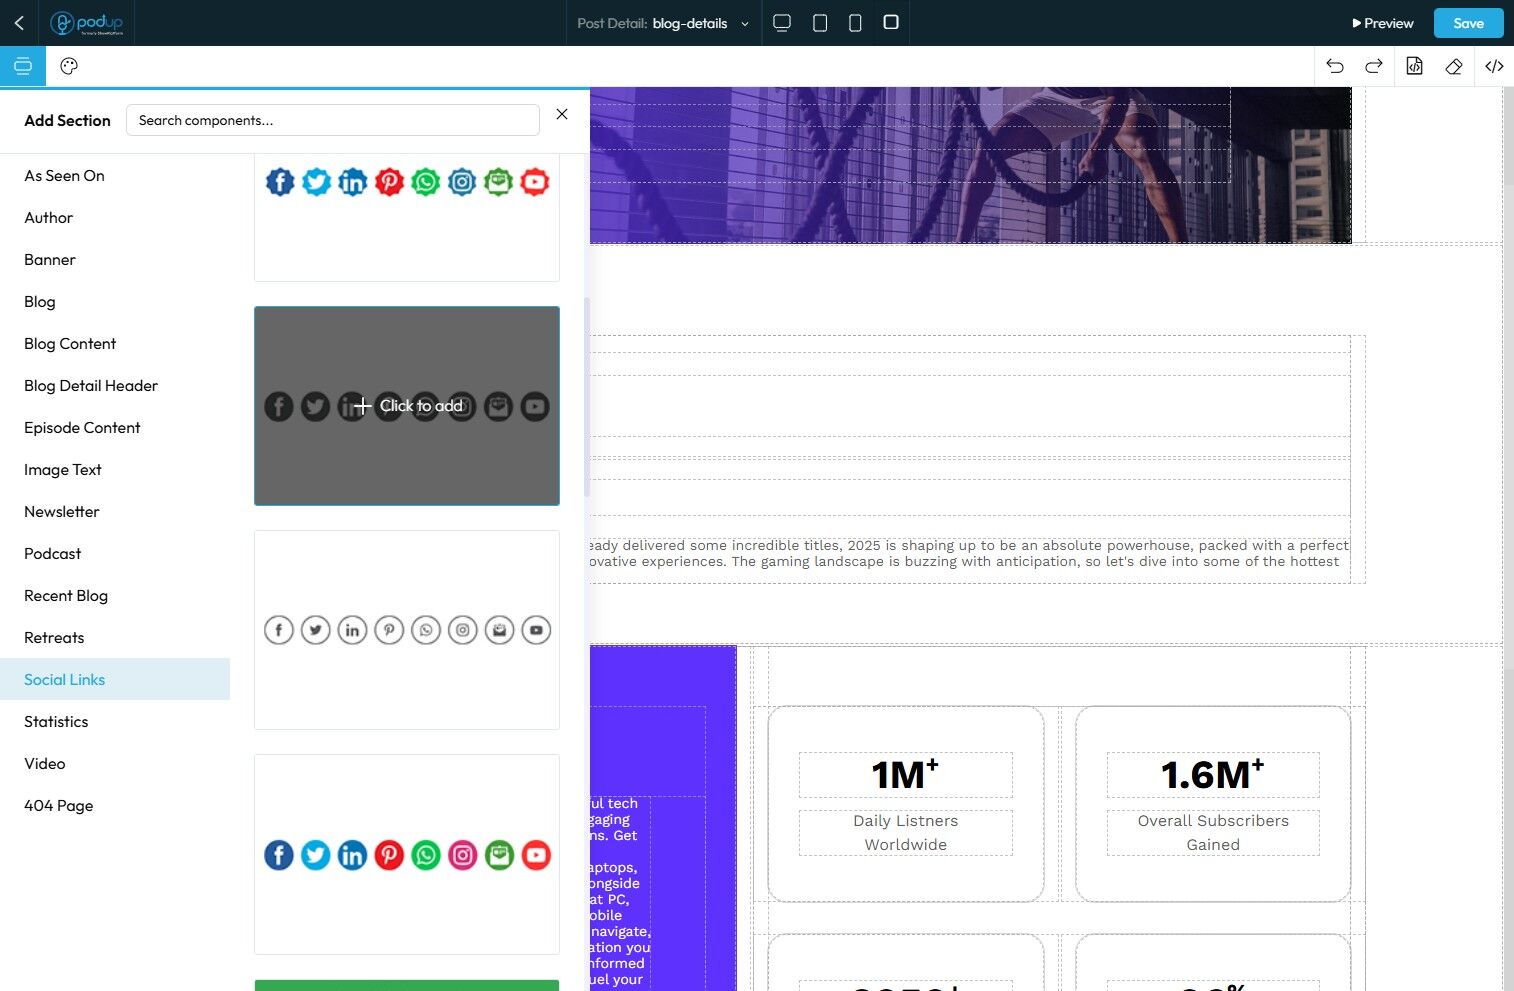Select the 'Daily Listners Worldwide' label
This screenshot has width=1514, height=991.
(x=905, y=832)
